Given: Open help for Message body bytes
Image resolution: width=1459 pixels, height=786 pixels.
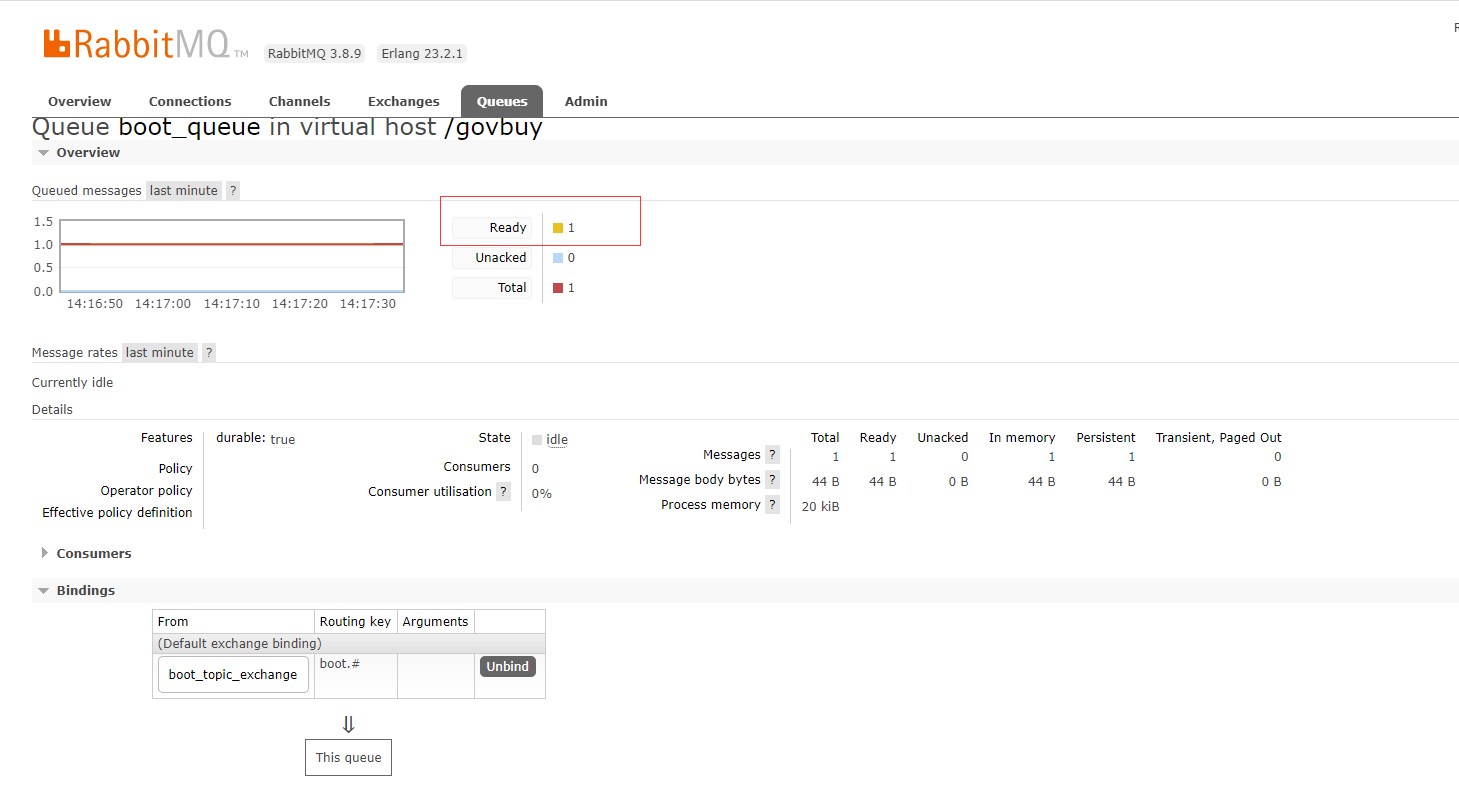Looking at the screenshot, I should point(772,480).
